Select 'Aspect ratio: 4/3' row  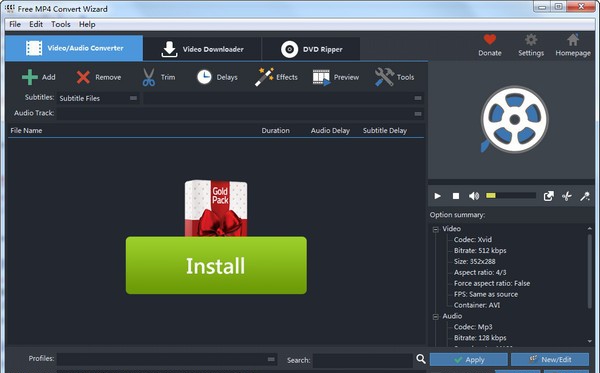click(x=480, y=272)
